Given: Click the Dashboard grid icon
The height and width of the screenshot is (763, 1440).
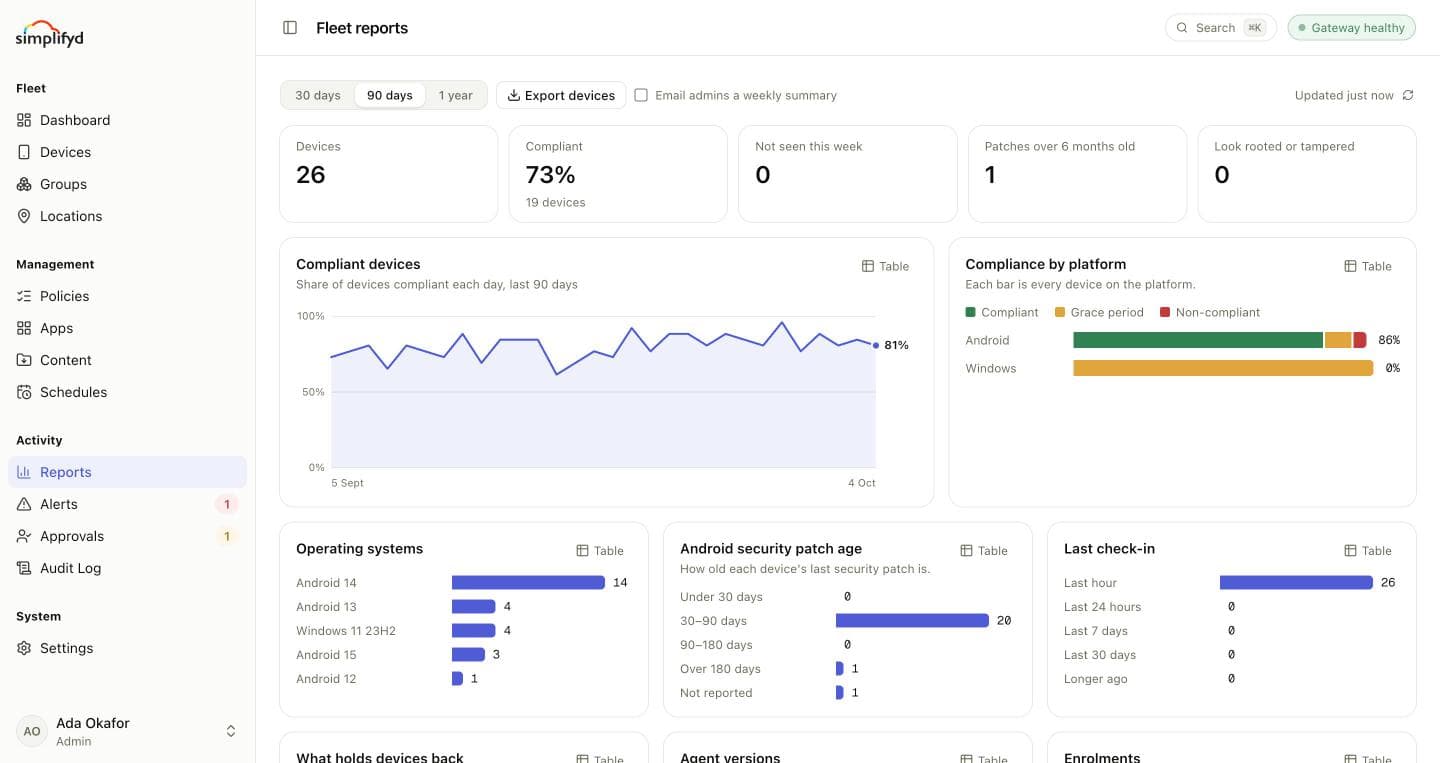Looking at the screenshot, I should 24,120.
